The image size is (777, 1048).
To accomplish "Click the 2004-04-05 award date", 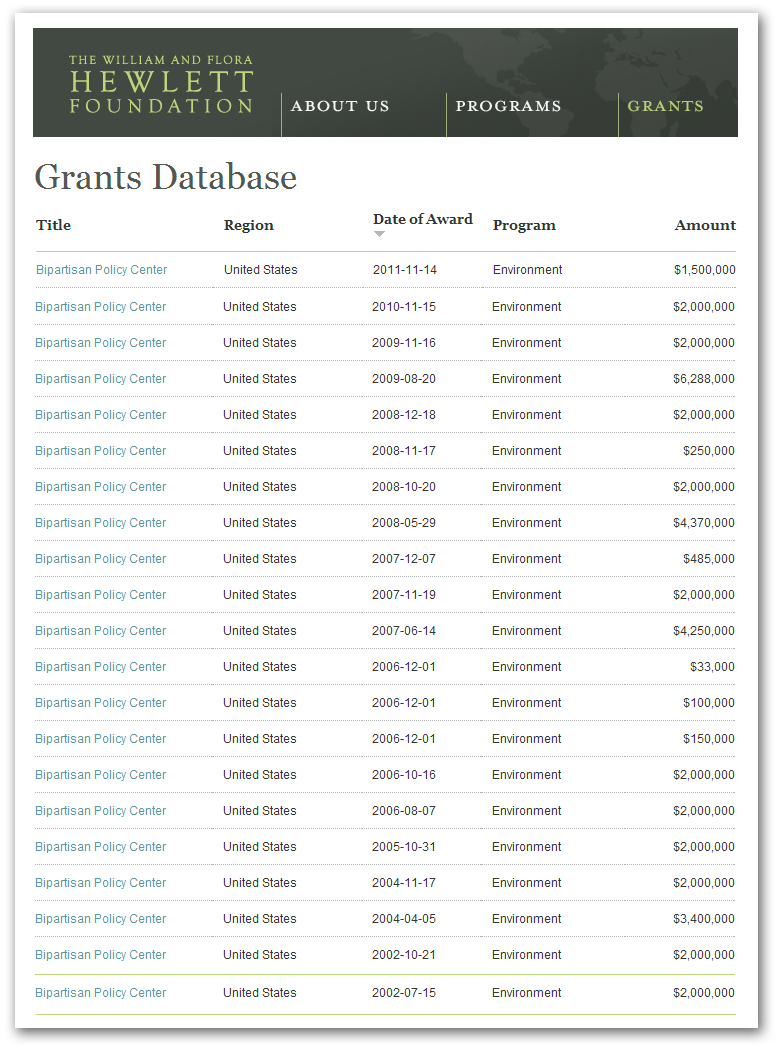I will pos(404,920).
